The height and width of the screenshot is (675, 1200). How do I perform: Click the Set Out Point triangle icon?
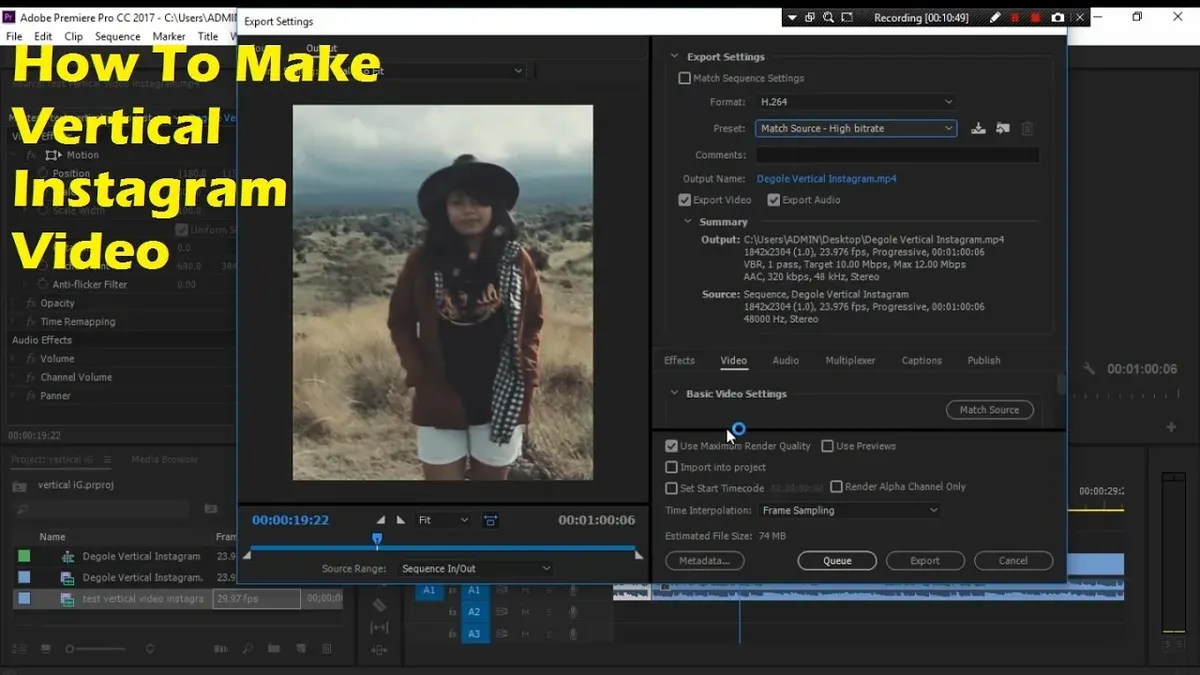pyautogui.click(x=401, y=520)
